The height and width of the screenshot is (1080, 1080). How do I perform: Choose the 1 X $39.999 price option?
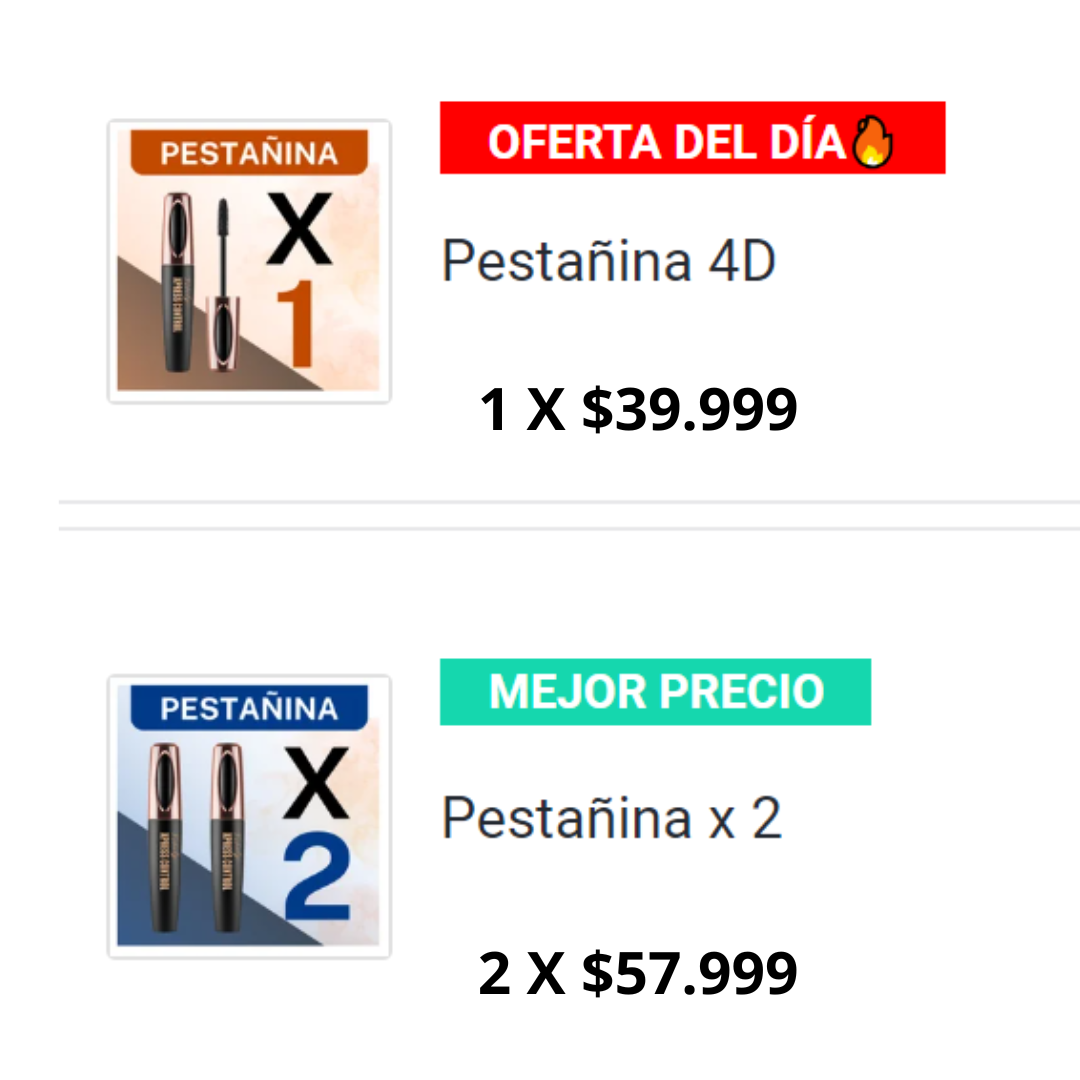pyautogui.click(x=638, y=410)
